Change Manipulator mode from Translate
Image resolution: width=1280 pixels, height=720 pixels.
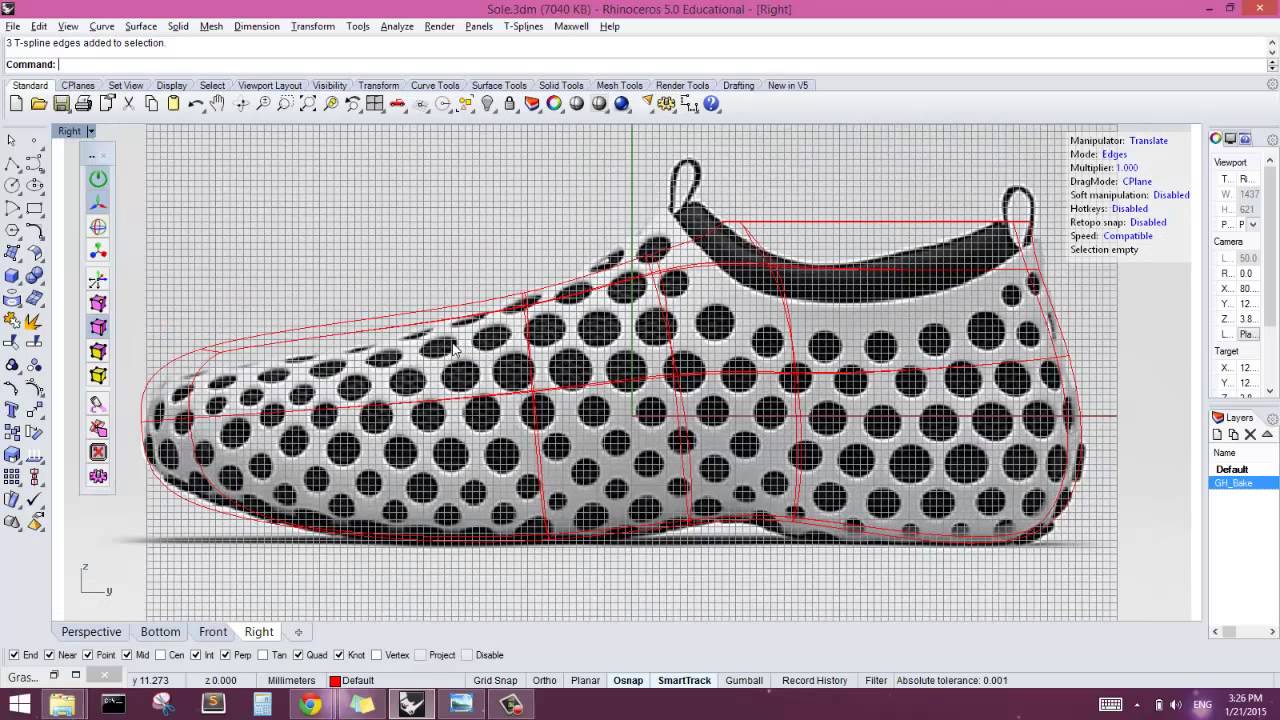click(x=1148, y=141)
